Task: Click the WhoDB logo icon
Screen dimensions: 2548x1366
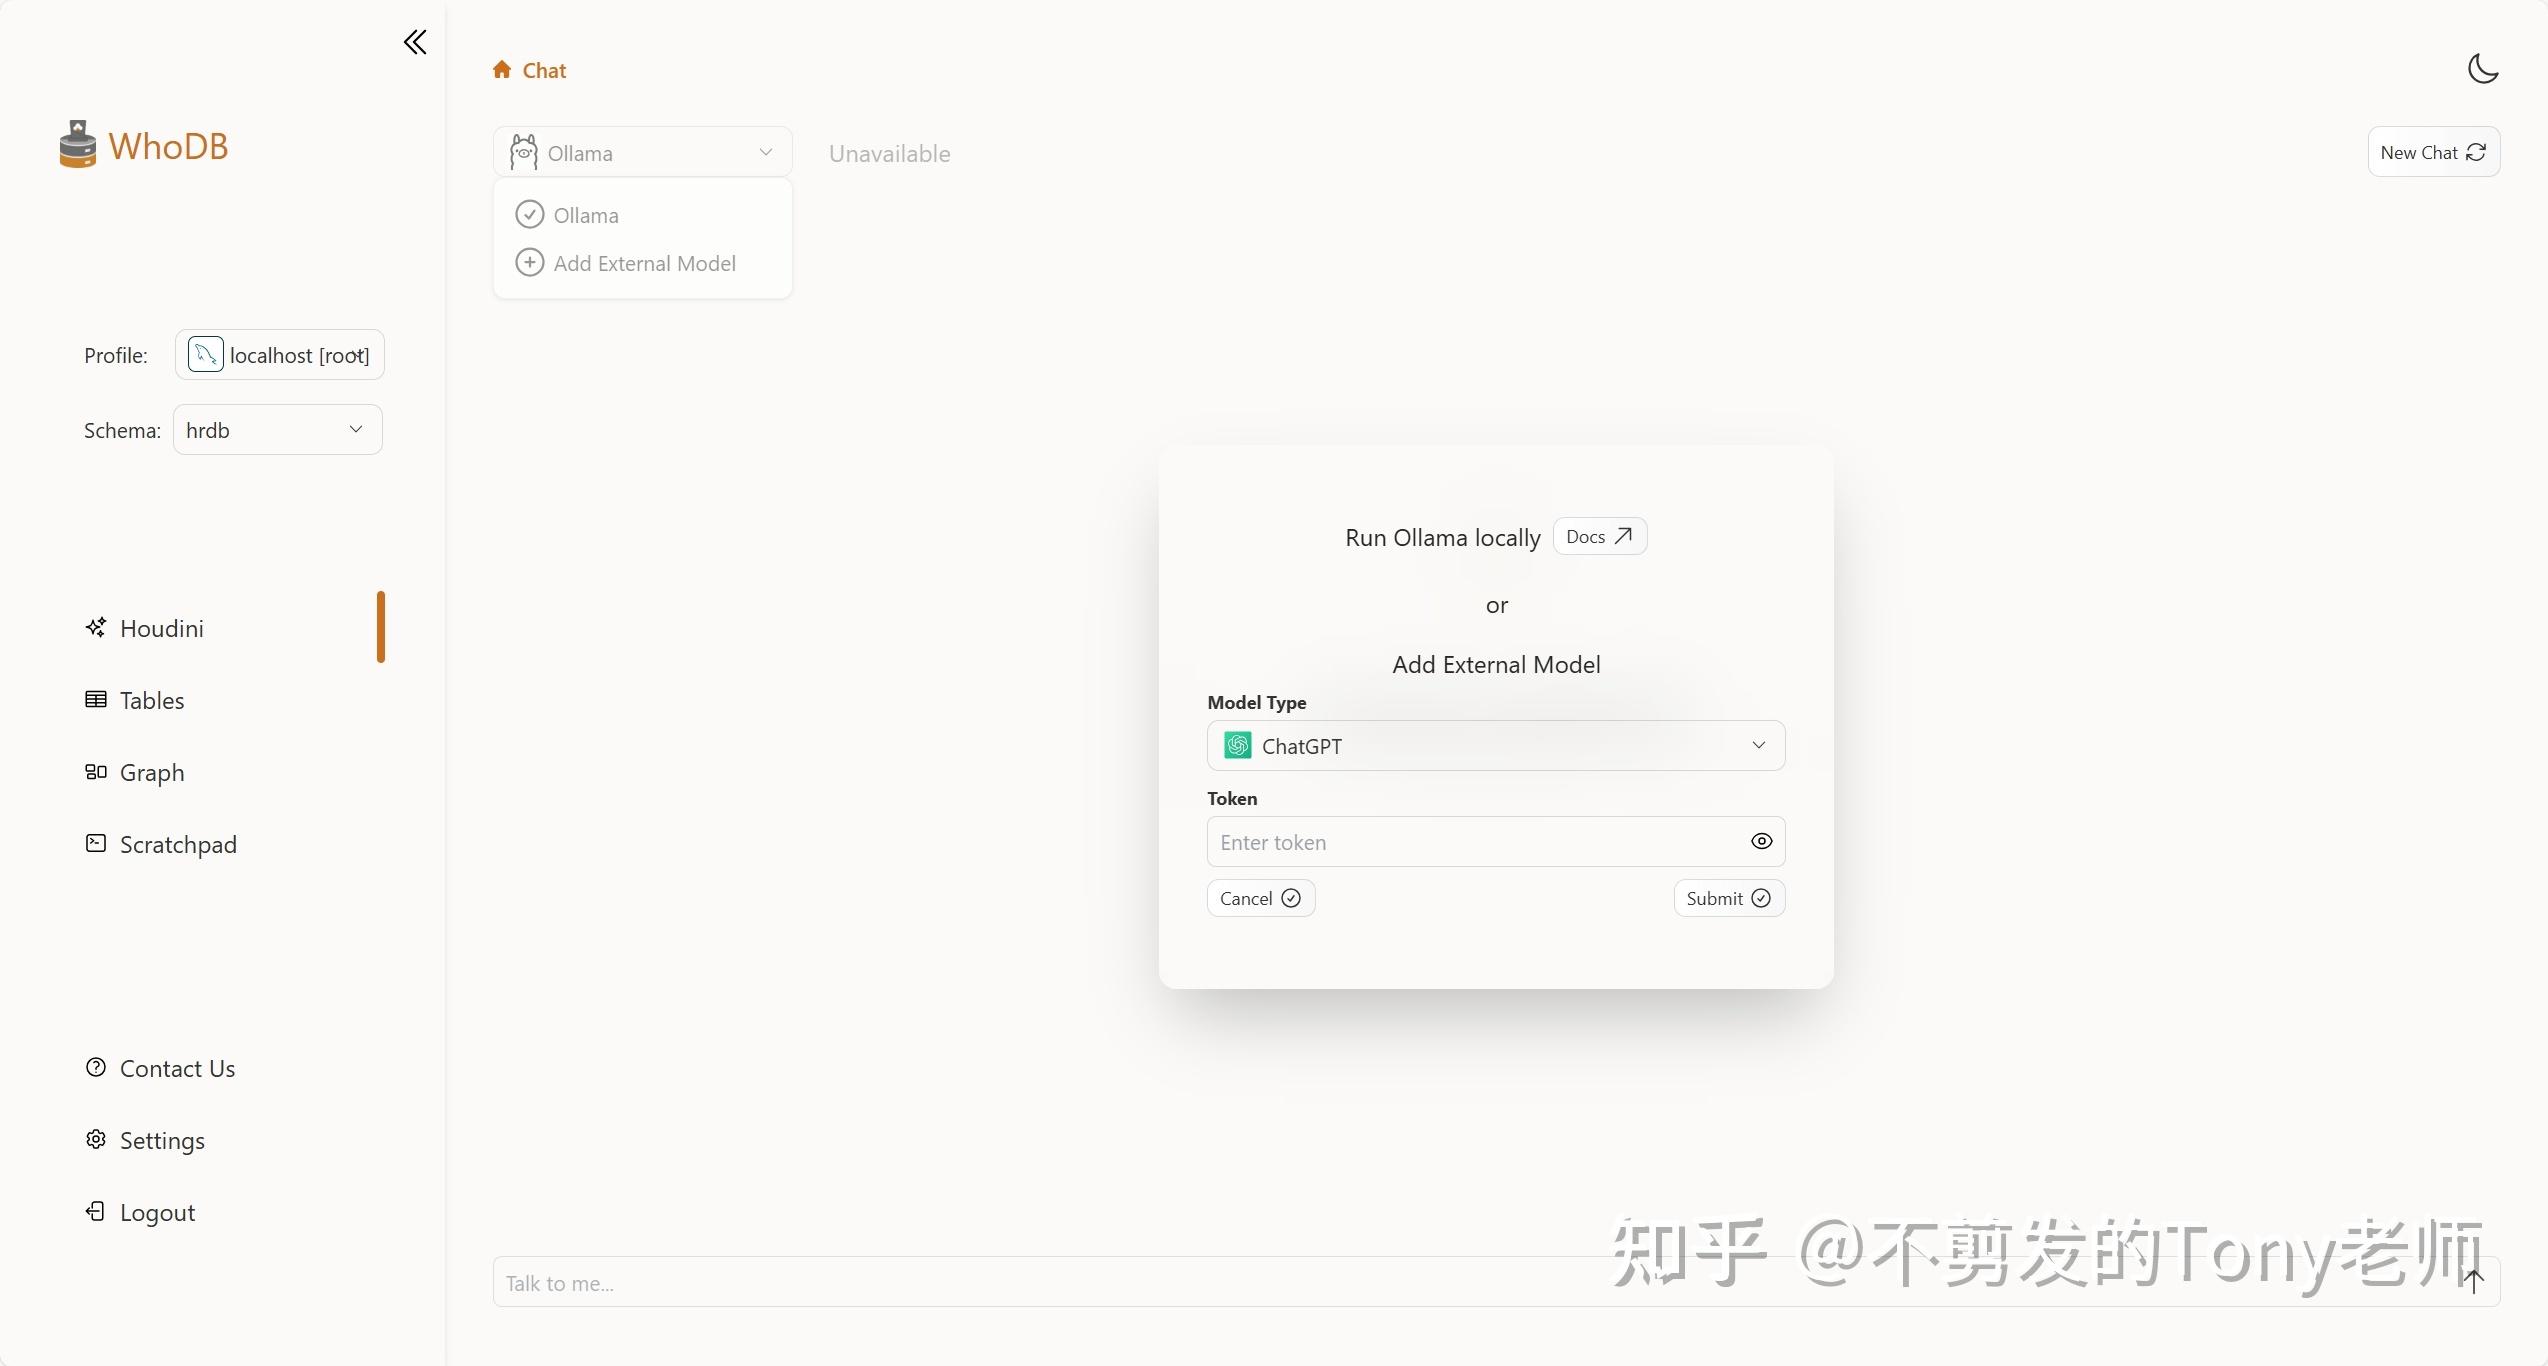Action: [x=78, y=146]
